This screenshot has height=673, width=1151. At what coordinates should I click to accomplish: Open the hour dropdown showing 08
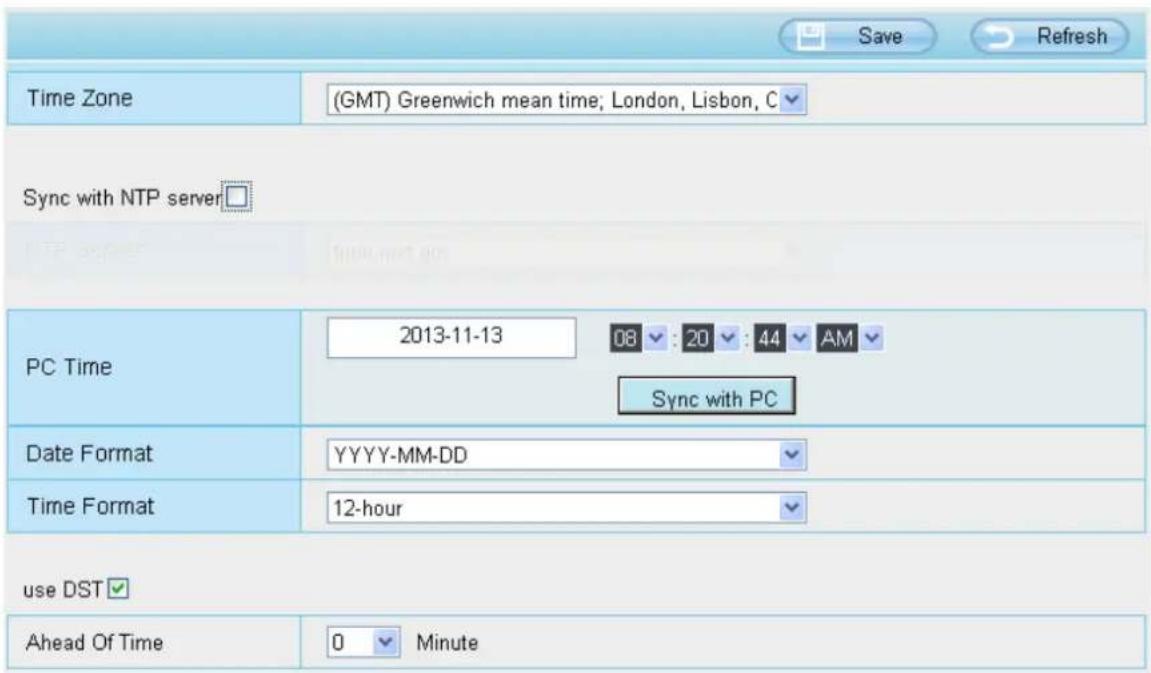click(638, 338)
